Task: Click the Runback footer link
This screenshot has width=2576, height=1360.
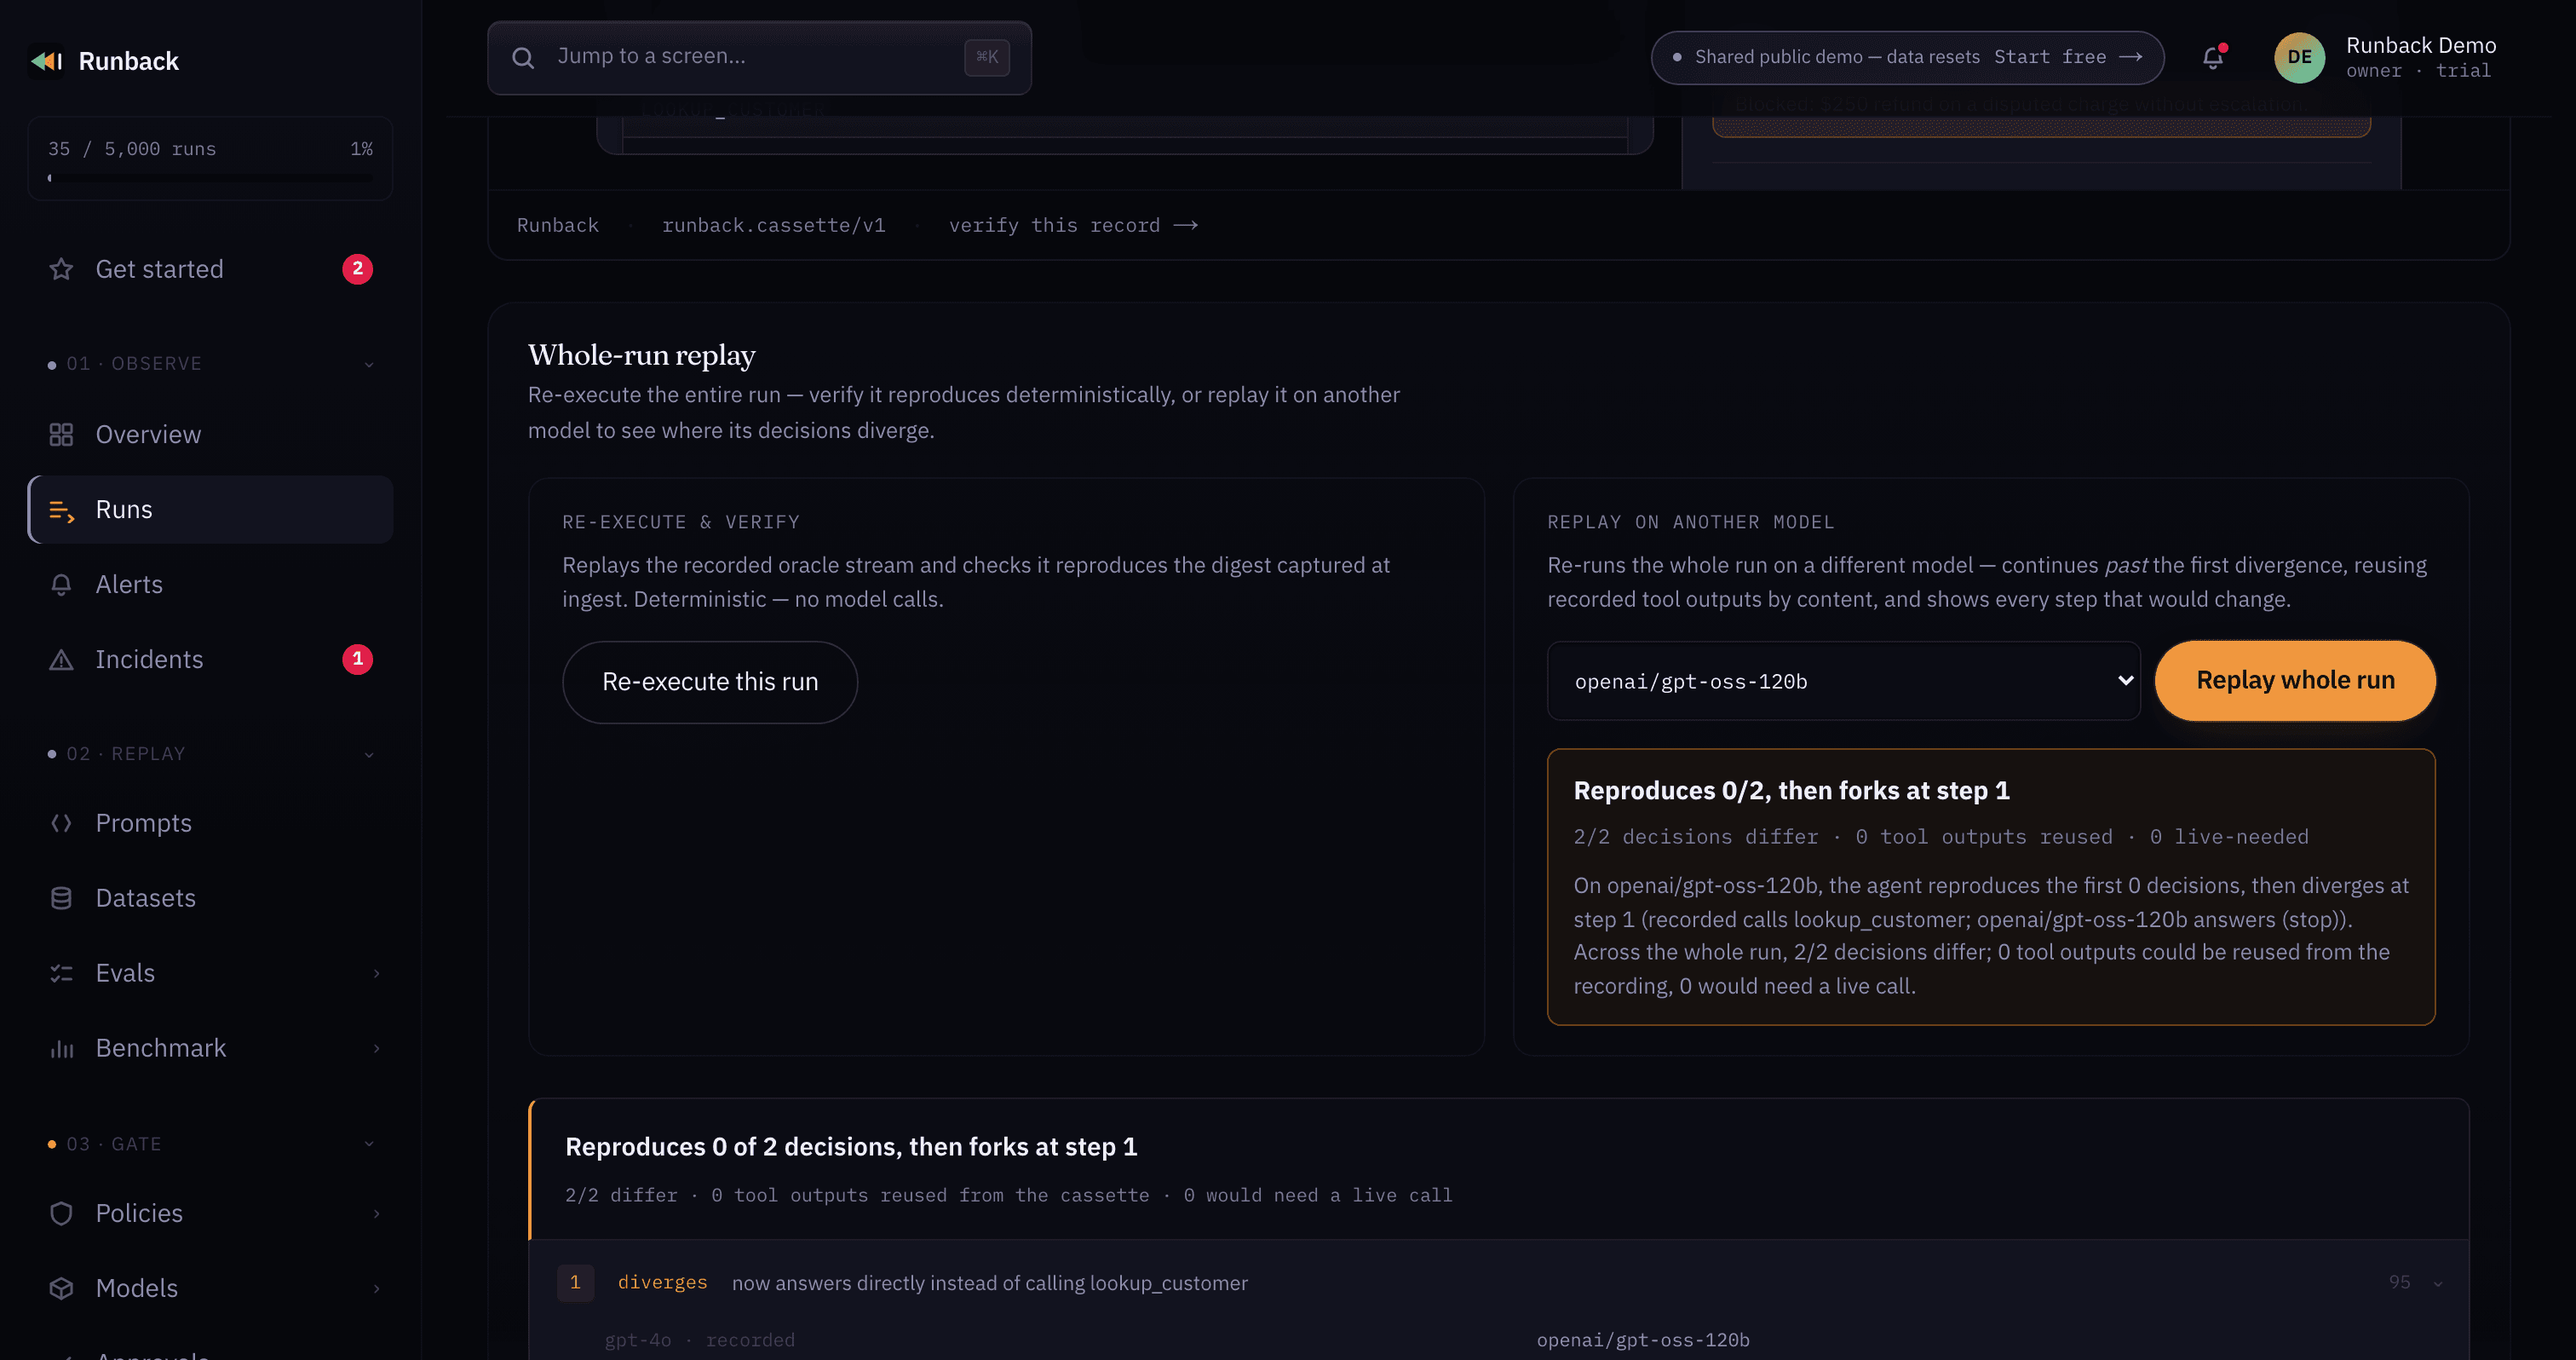Action: 557,225
